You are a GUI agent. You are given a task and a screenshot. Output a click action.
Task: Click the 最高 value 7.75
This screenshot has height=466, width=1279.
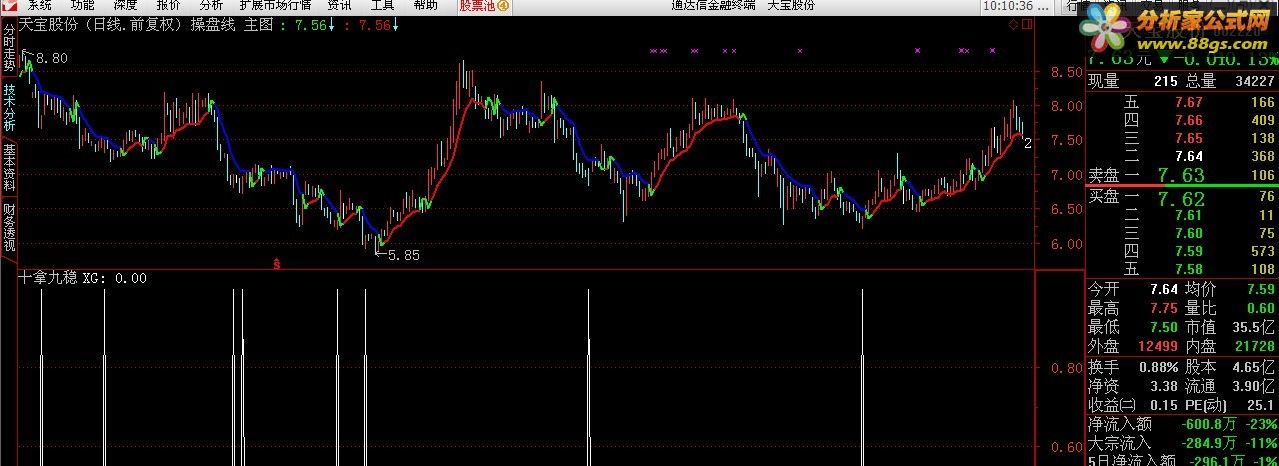tap(1164, 309)
